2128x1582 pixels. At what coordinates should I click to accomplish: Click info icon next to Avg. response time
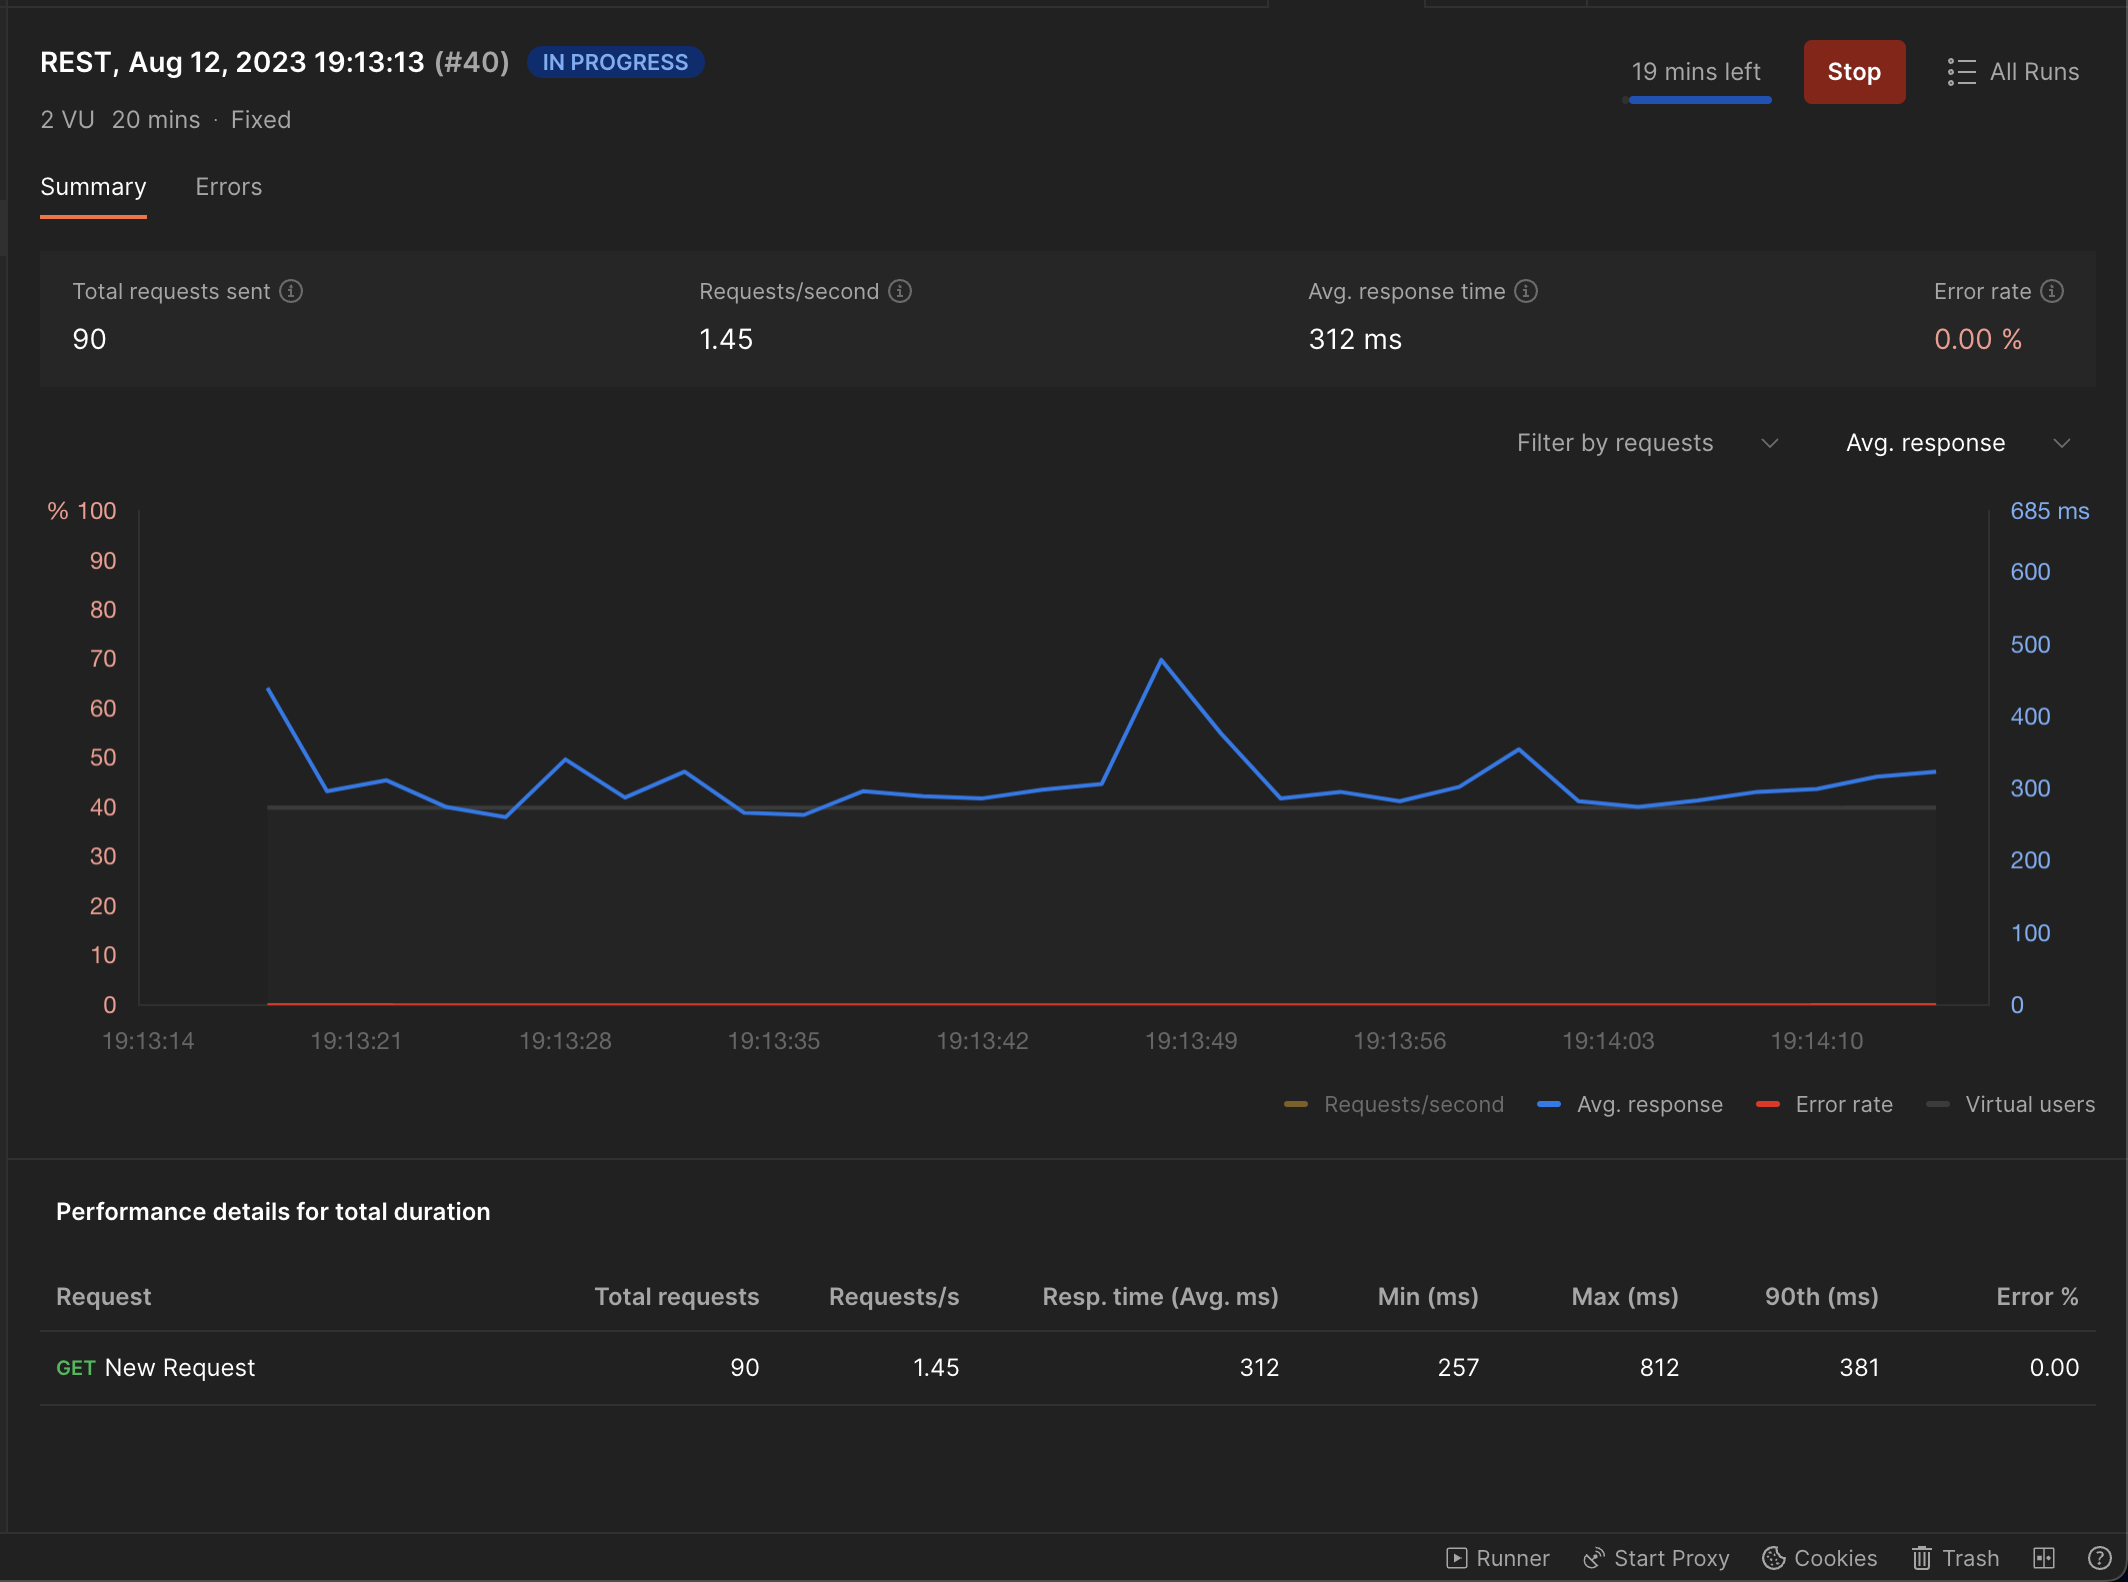click(x=1526, y=291)
